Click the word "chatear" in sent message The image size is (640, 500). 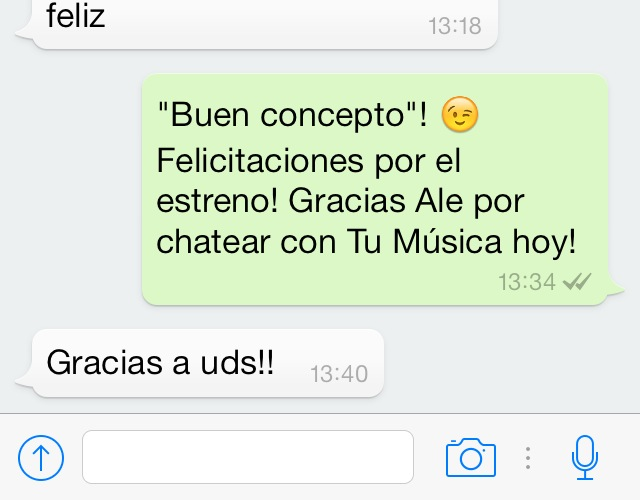point(213,242)
